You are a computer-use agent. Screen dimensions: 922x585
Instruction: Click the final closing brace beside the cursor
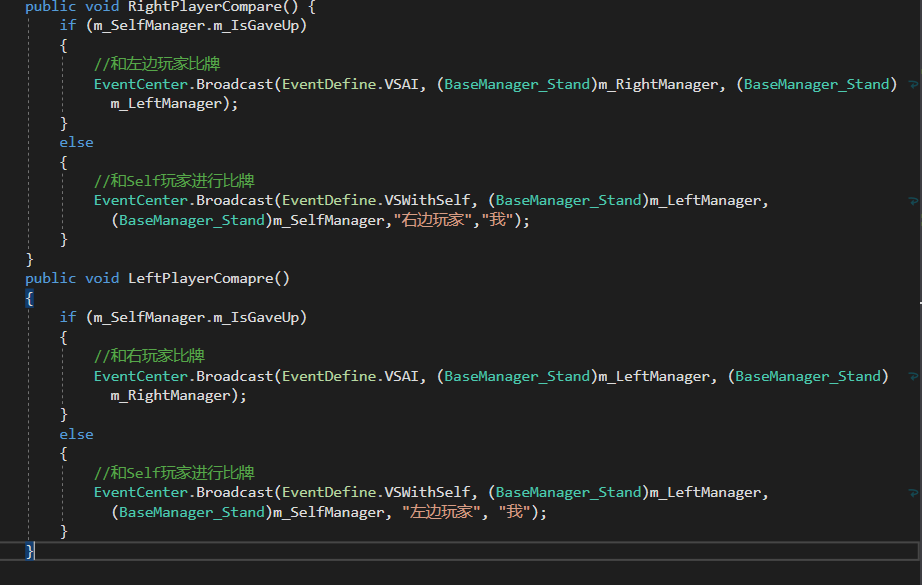[29, 551]
